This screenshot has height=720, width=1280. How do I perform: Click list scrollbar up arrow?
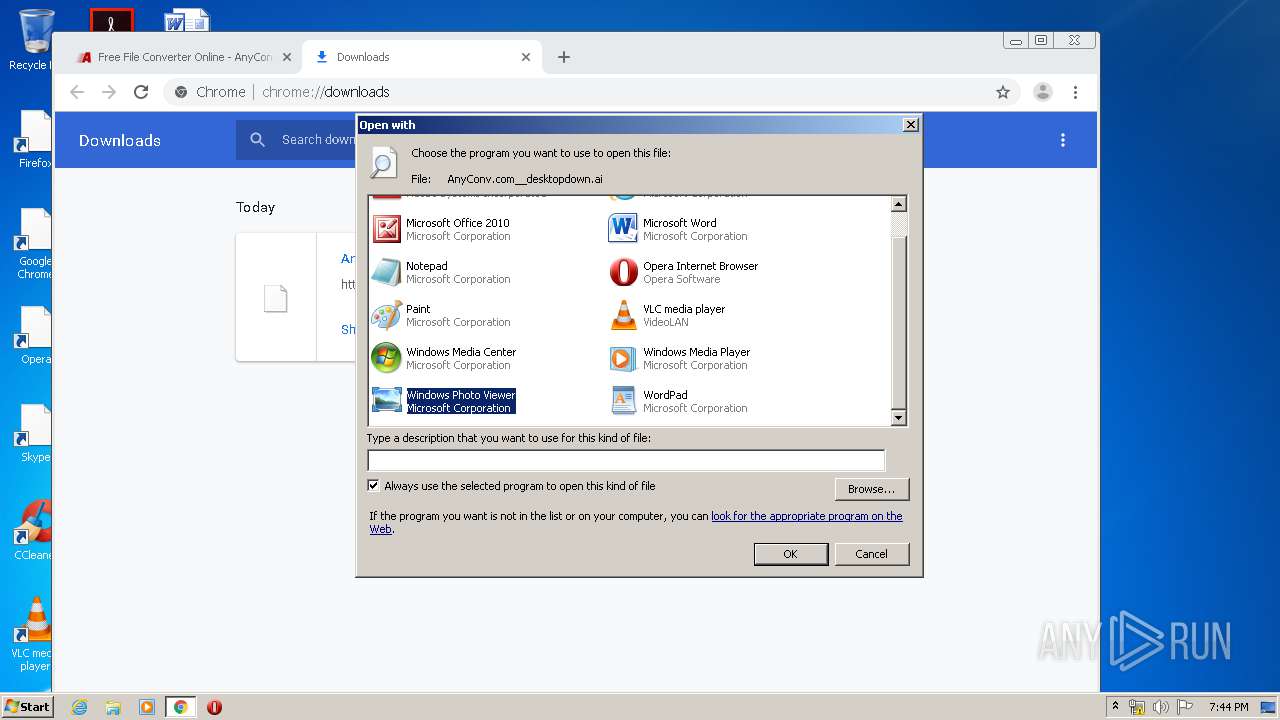click(898, 204)
